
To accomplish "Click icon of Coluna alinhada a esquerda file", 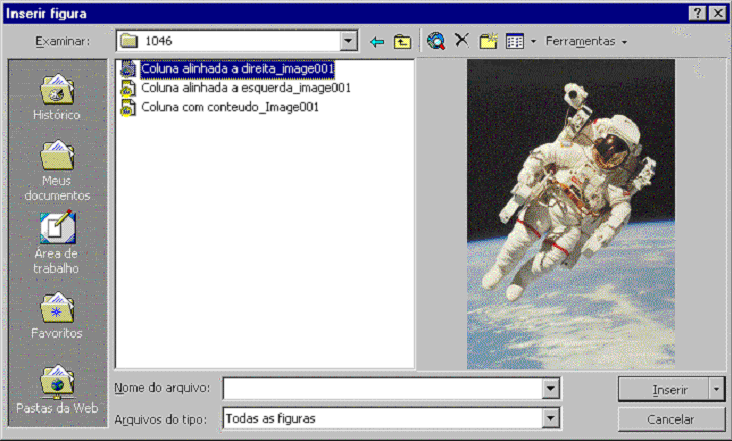I will pyautogui.click(x=128, y=88).
